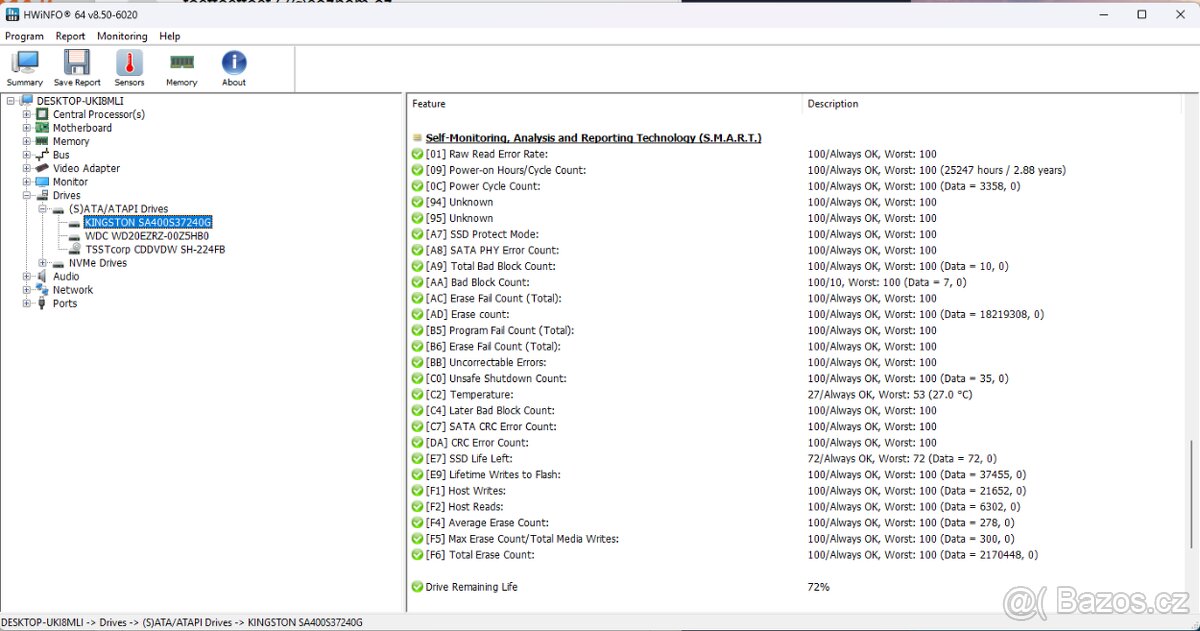Select the Network tree item
This screenshot has height=631, width=1200.
tap(73, 290)
